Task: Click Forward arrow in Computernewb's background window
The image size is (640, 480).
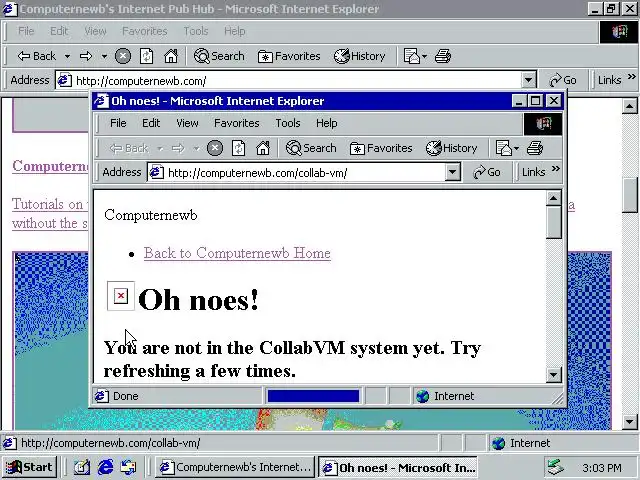Action: coord(86,56)
